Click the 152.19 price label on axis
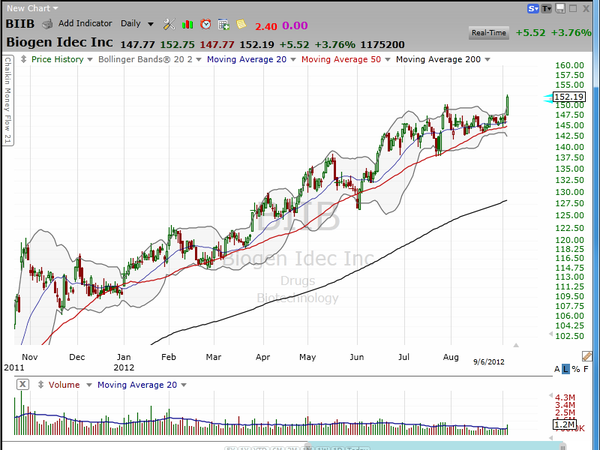Screen dimensions: 600x450 pos(569,97)
